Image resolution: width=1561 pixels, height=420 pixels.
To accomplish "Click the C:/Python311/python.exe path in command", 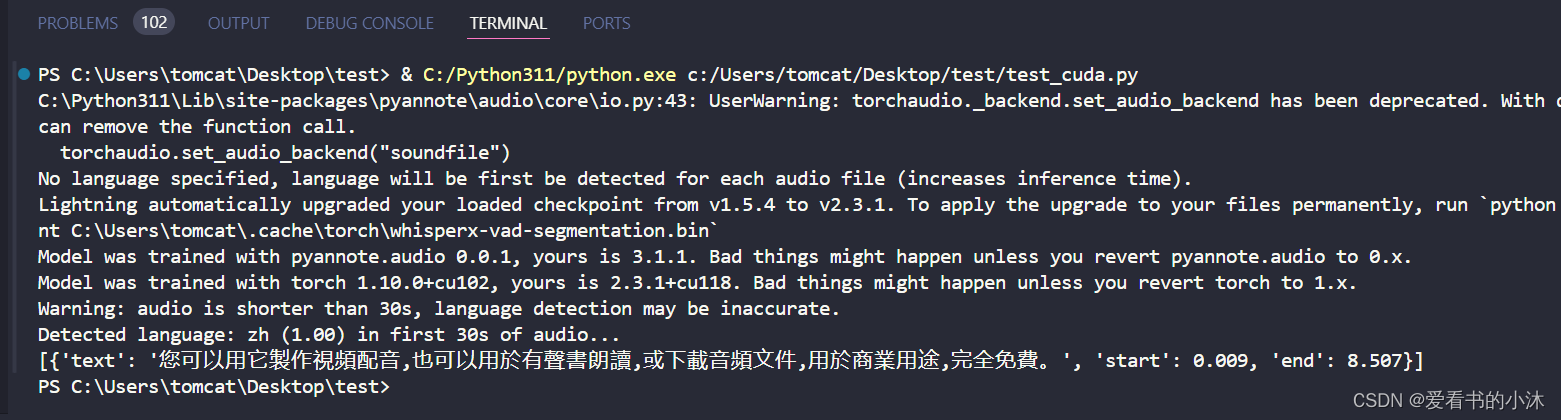I will [549, 75].
